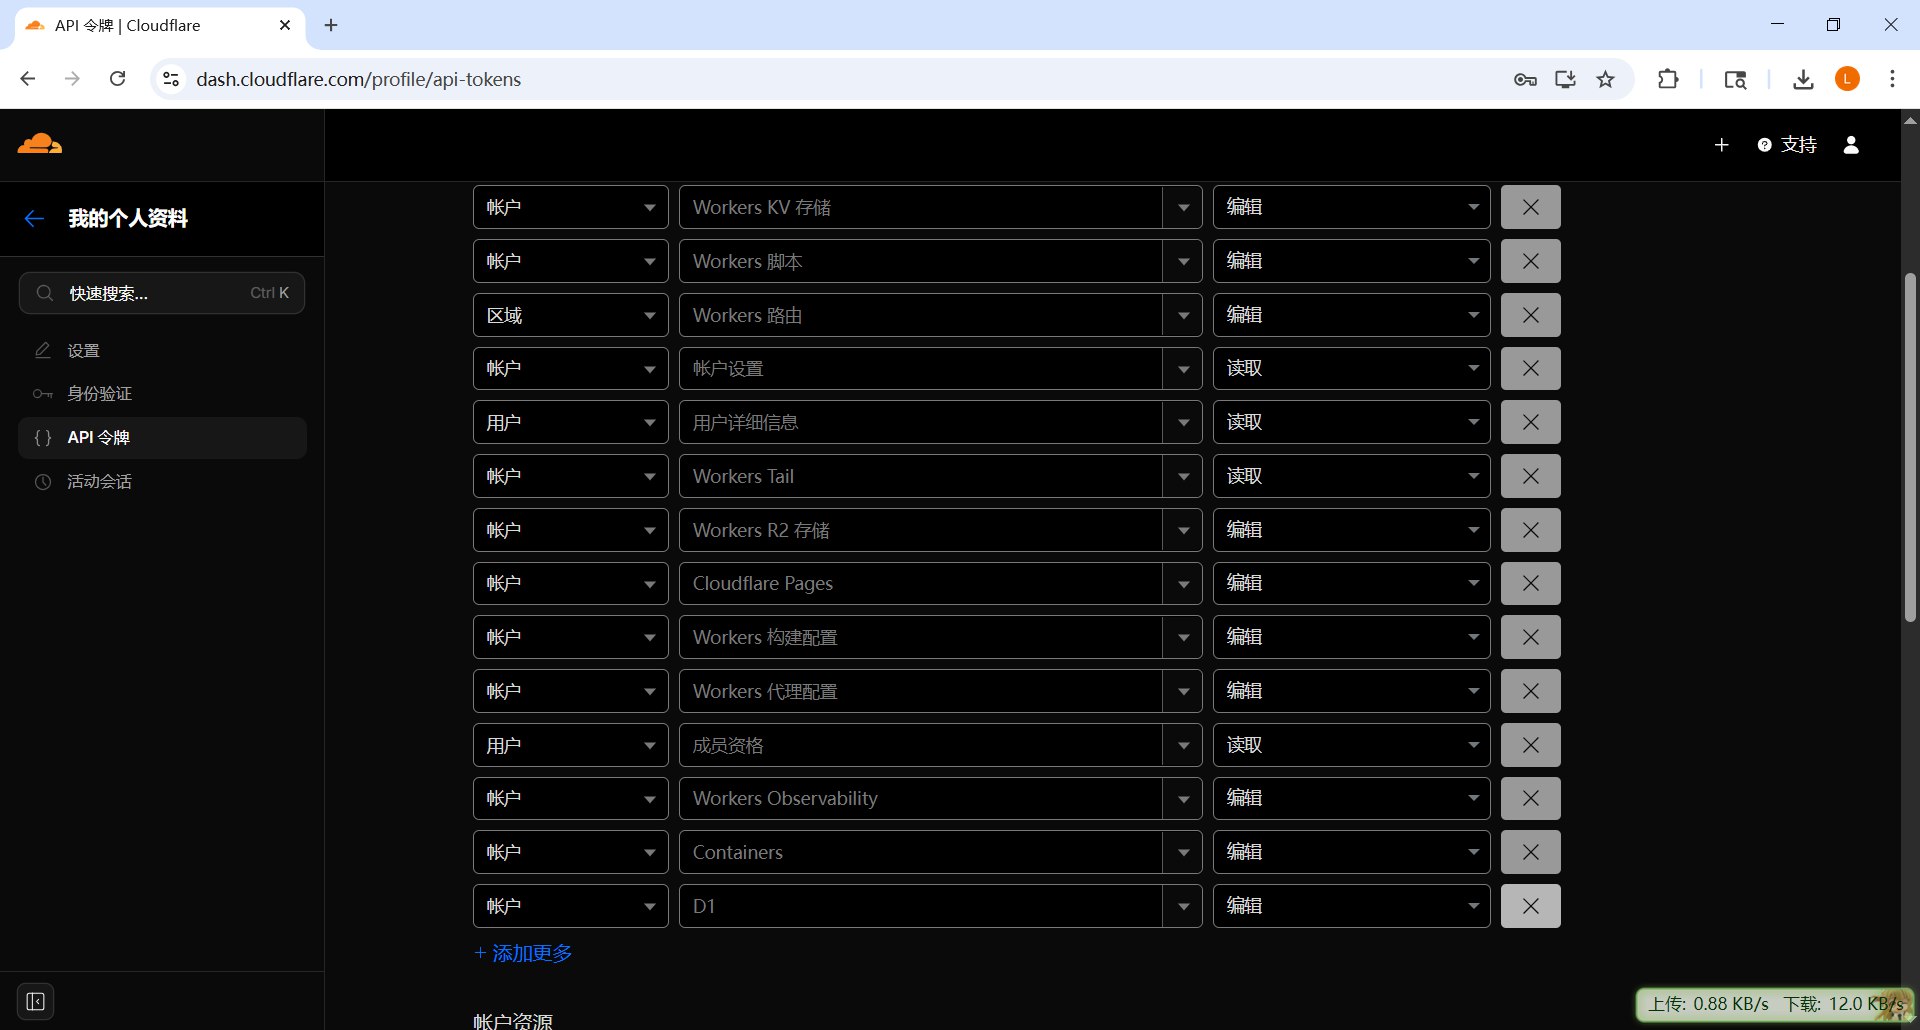Delete the 用户详细信息 permission row
This screenshot has height=1030, width=1920.
tap(1530, 422)
